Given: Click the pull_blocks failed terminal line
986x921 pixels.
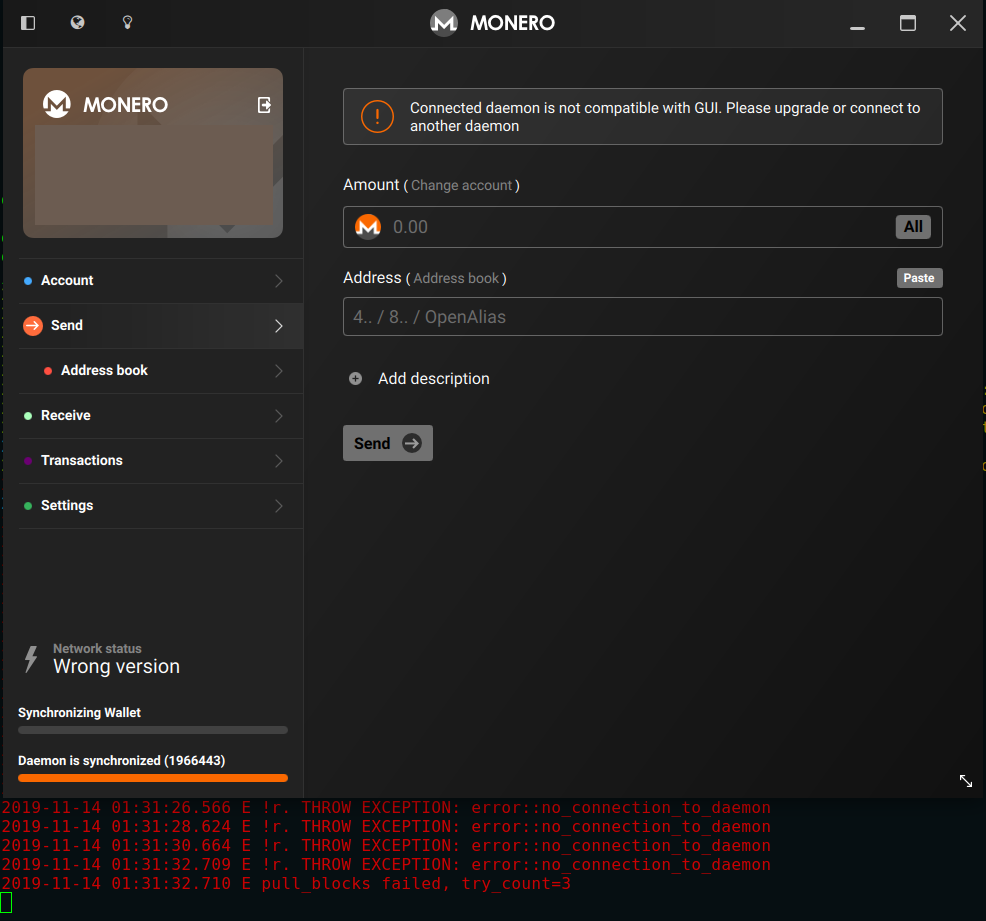Looking at the screenshot, I should [x=286, y=884].
